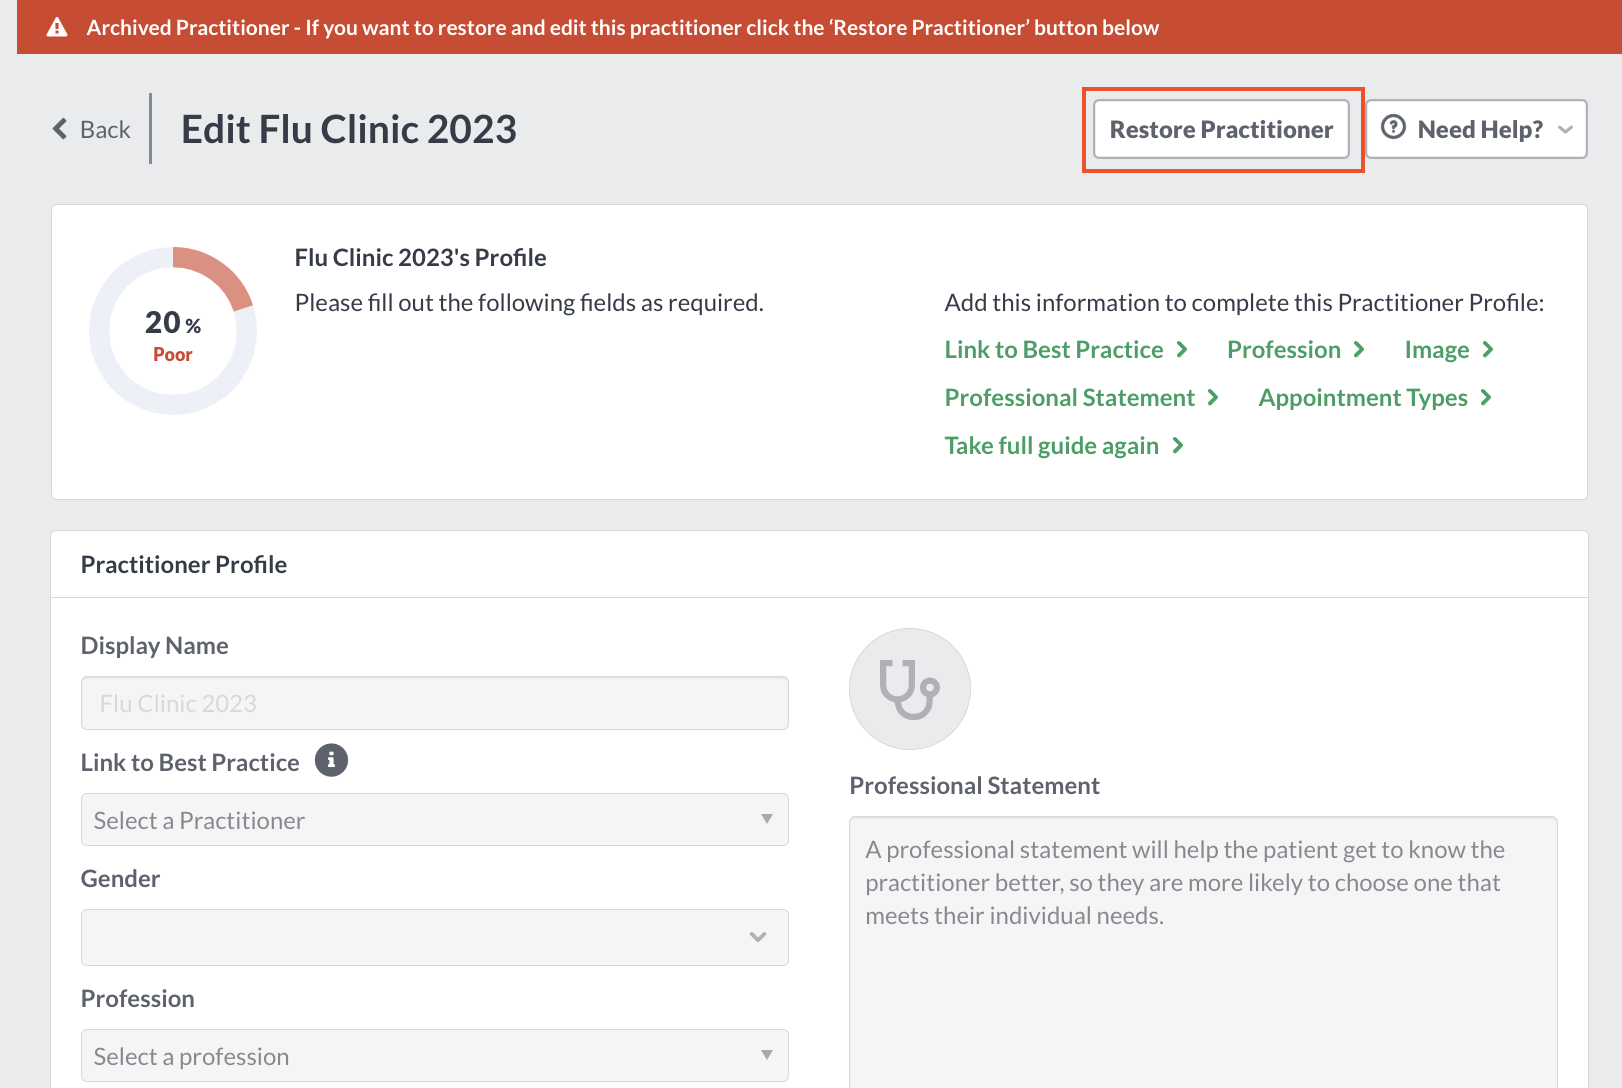Click the Display Name input field
The height and width of the screenshot is (1088, 1622).
click(x=434, y=703)
